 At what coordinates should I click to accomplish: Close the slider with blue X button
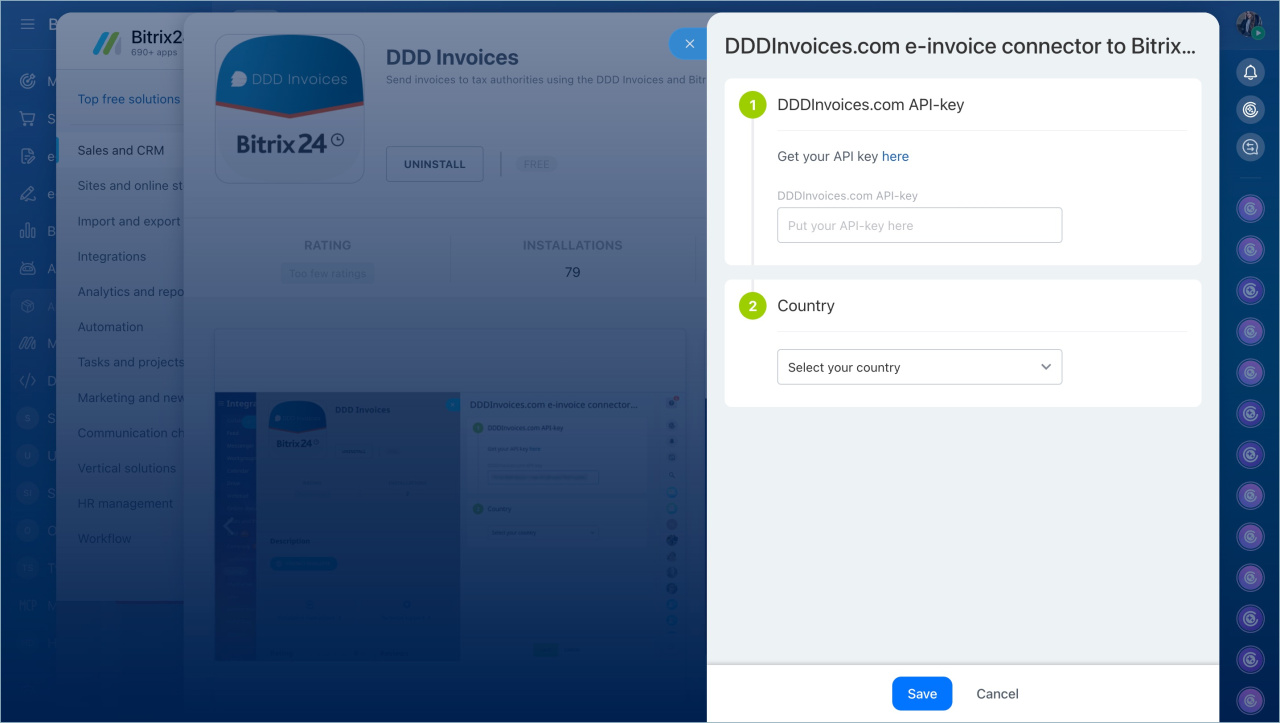[688, 44]
